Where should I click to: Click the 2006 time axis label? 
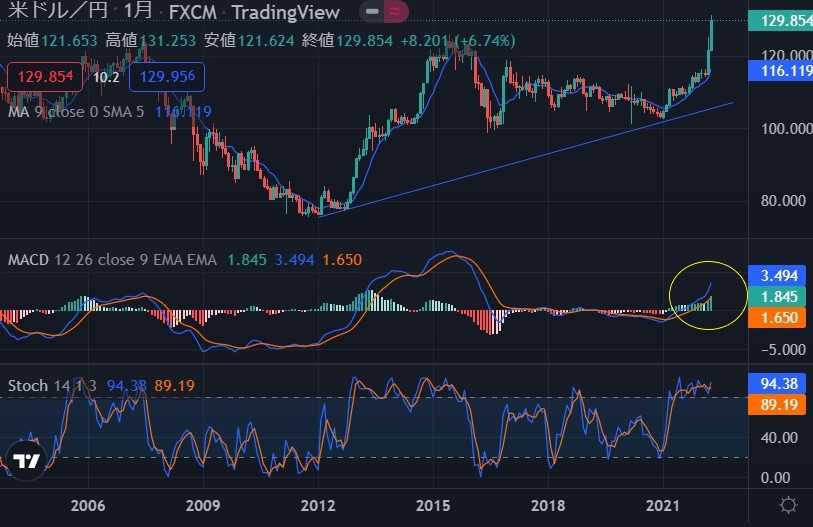(x=88, y=505)
